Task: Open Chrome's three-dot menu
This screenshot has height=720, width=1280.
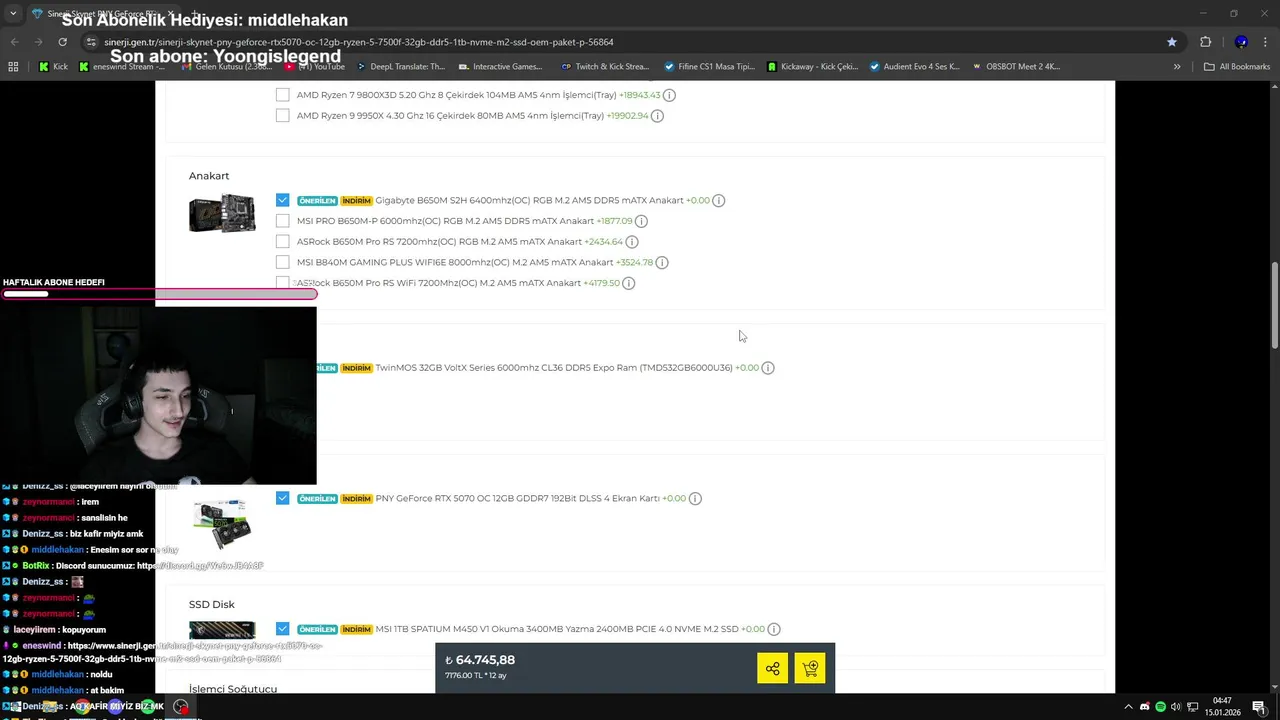Action: (1265, 42)
